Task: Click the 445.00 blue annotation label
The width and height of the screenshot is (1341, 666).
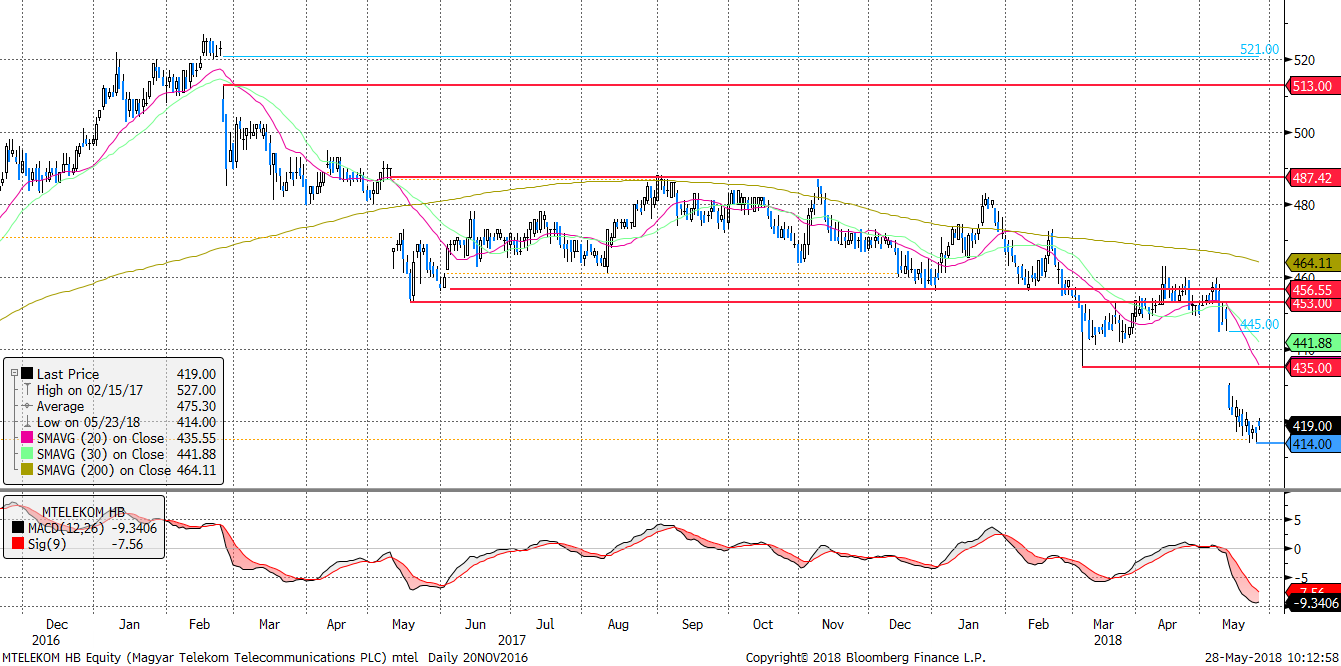Action: pyautogui.click(x=1260, y=324)
